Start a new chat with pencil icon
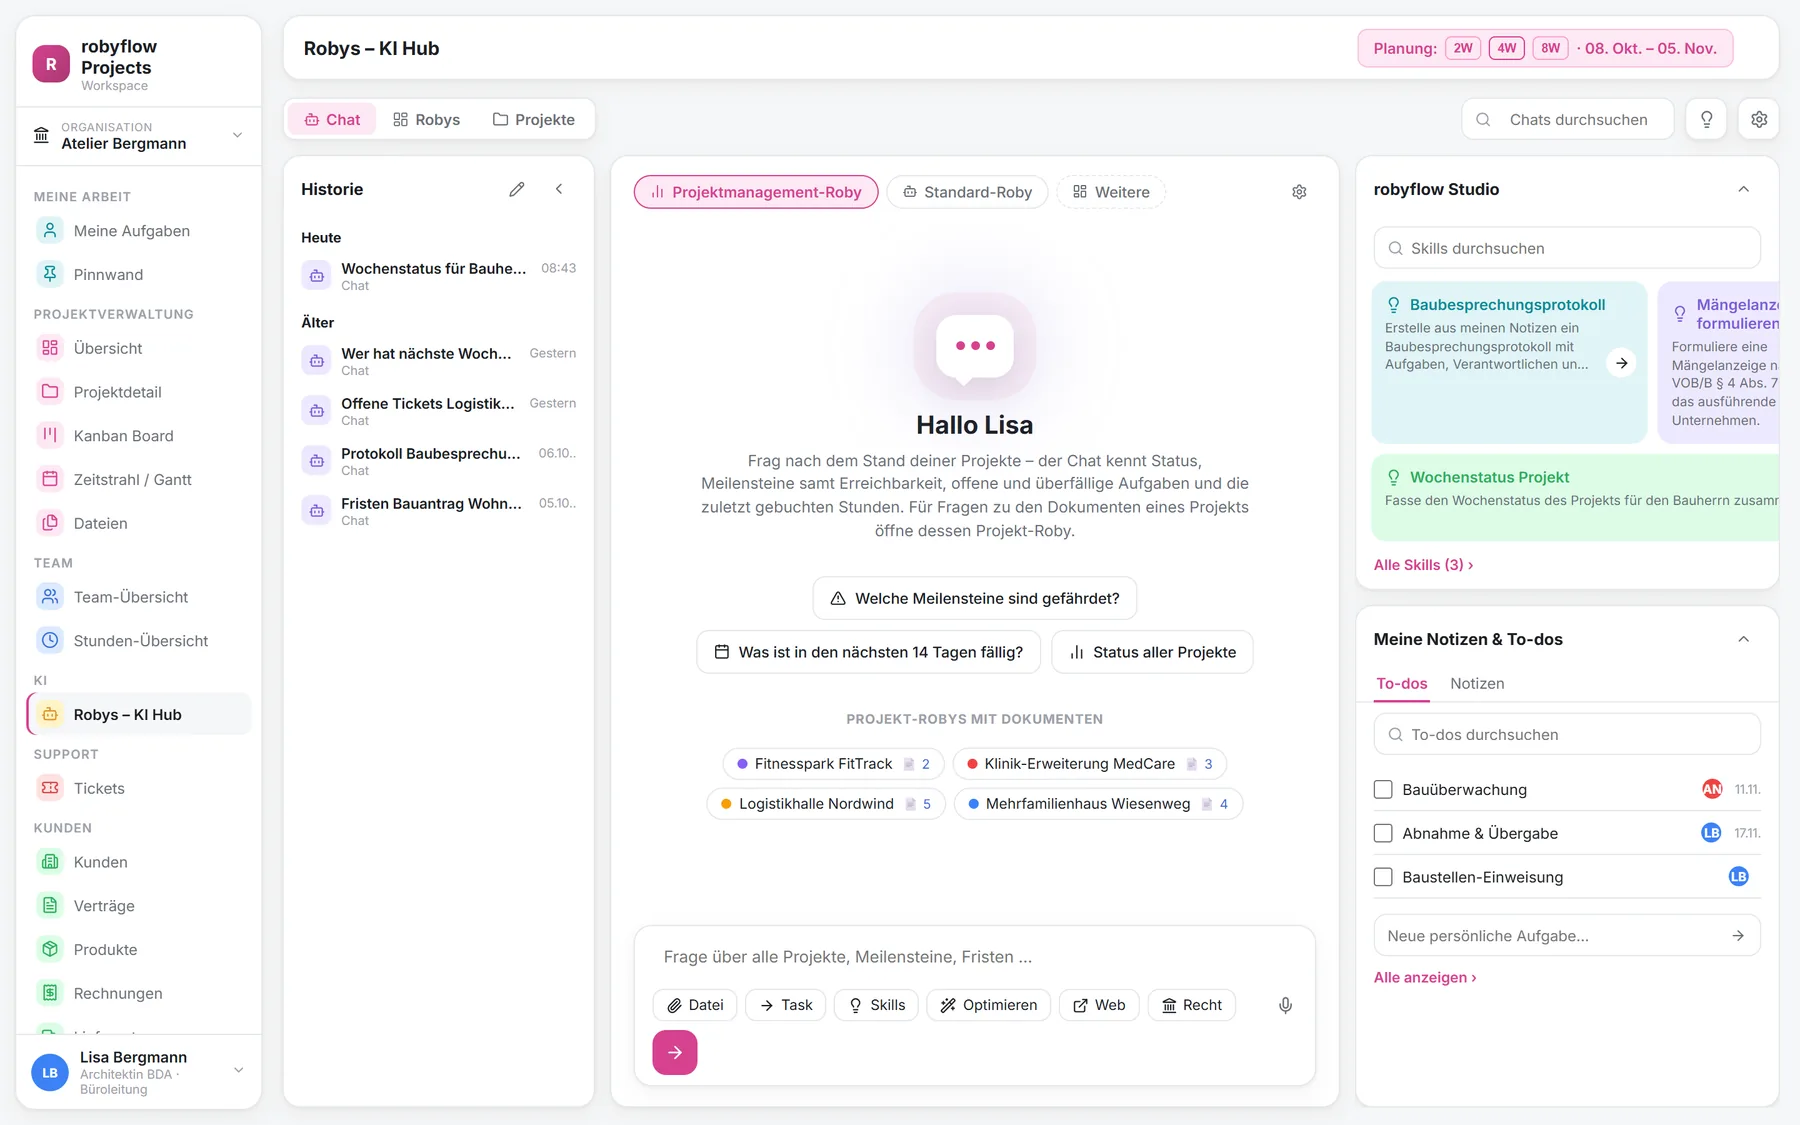The image size is (1800, 1125). [x=517, y=189]
